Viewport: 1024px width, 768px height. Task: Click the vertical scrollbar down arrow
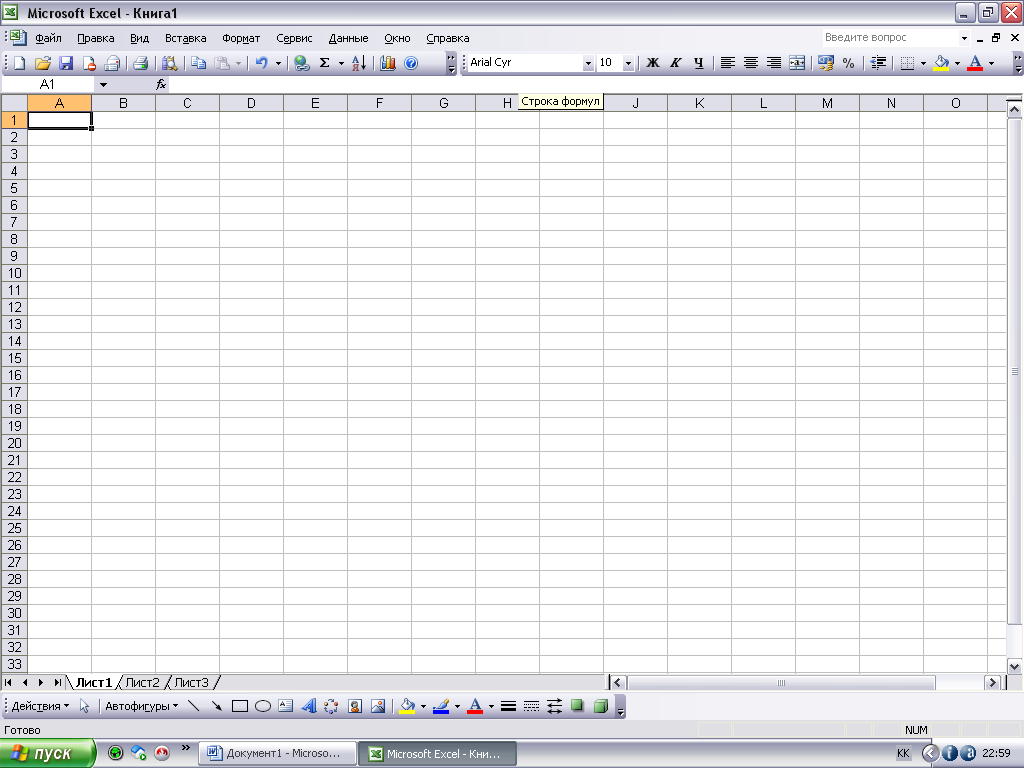click(1014, 667)
